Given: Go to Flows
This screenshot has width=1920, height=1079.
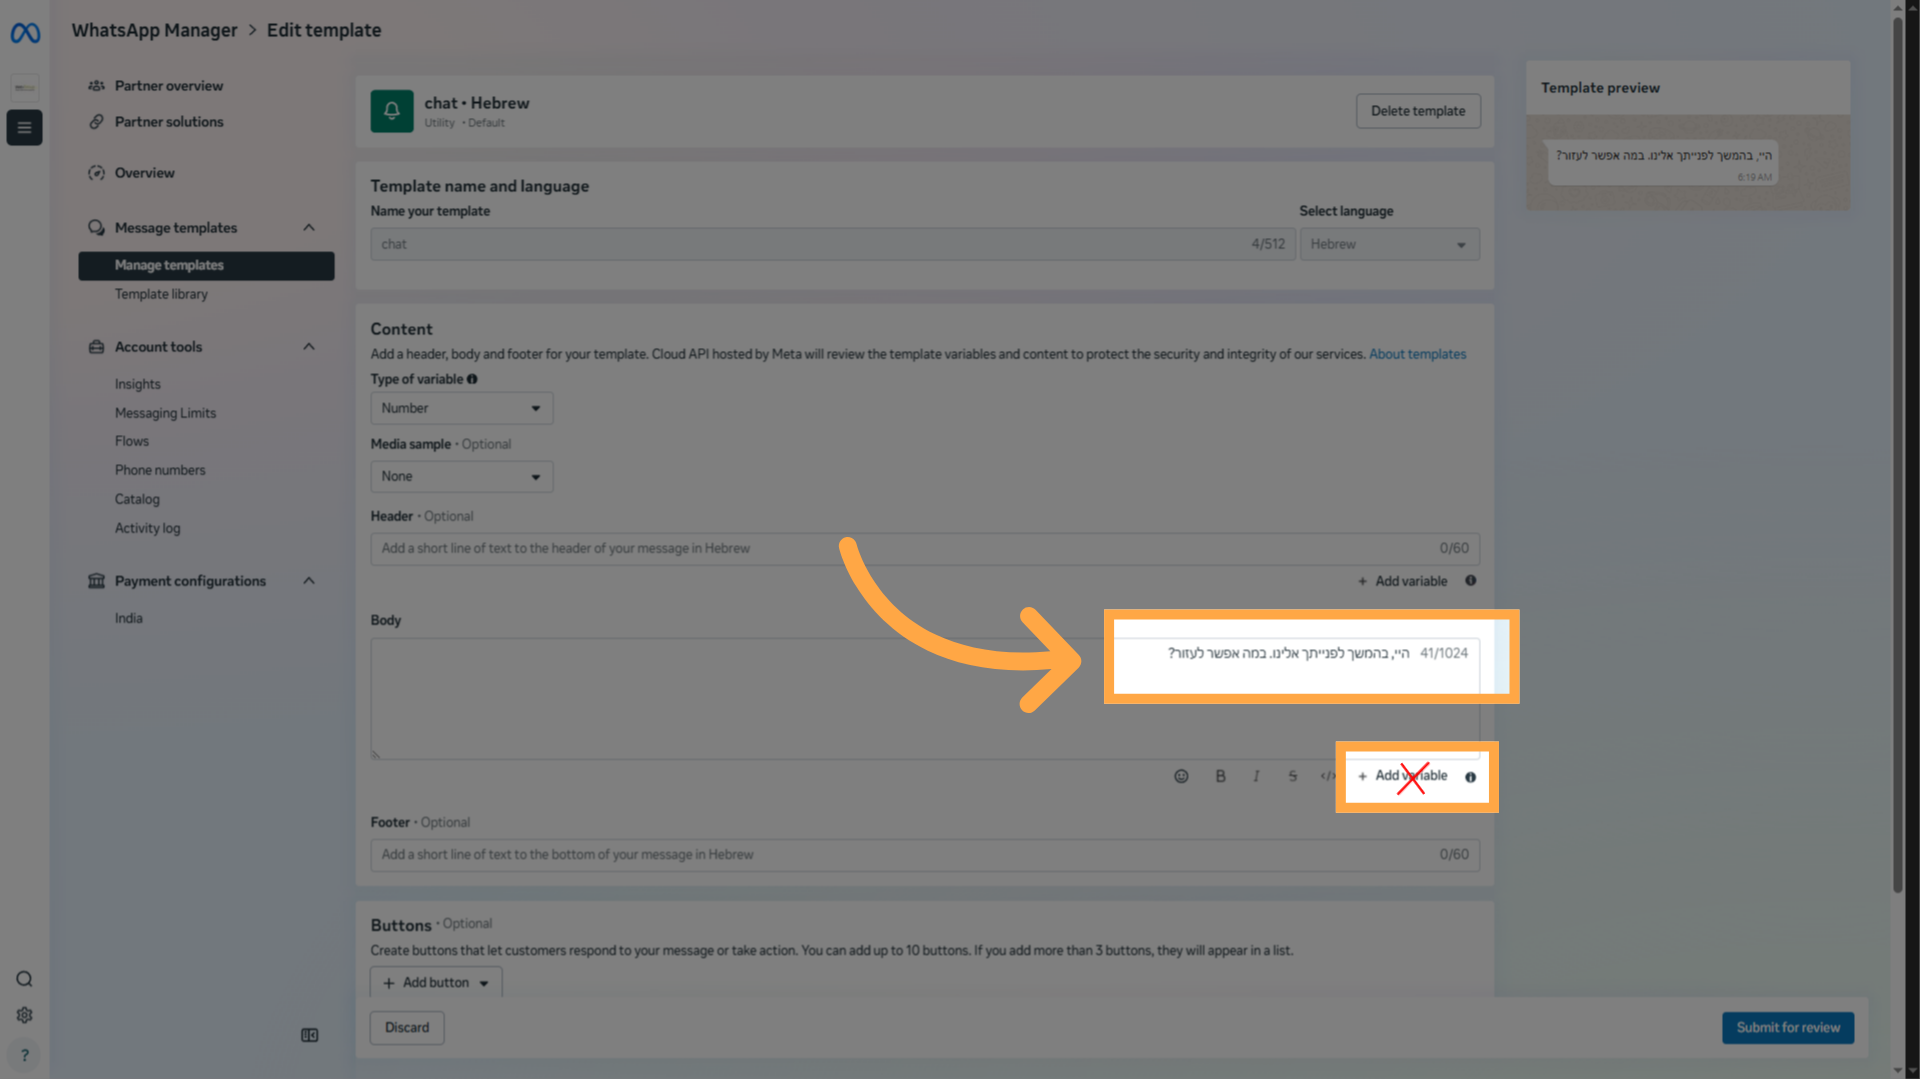Looking at the screenshot, I should pos(132,441).
